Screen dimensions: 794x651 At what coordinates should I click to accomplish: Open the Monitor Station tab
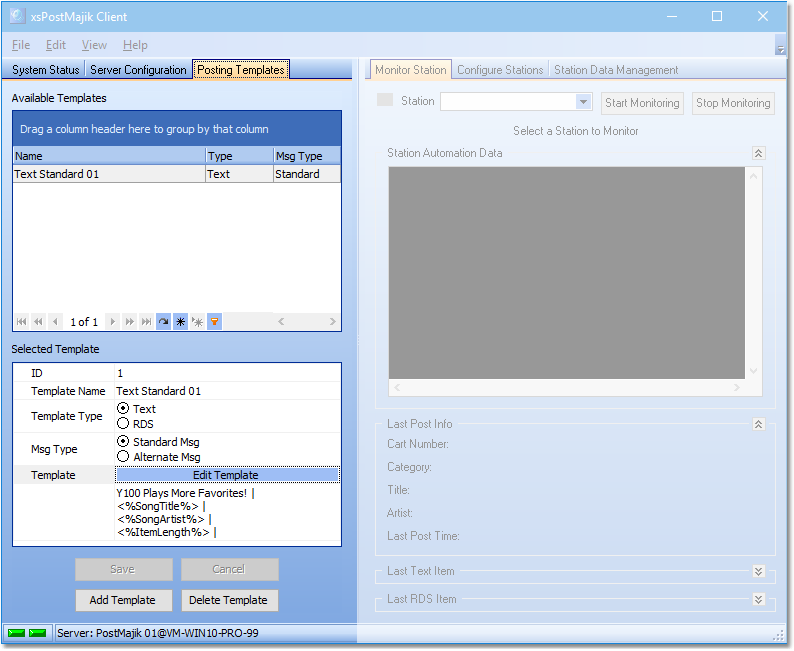(x=411, y=70)
